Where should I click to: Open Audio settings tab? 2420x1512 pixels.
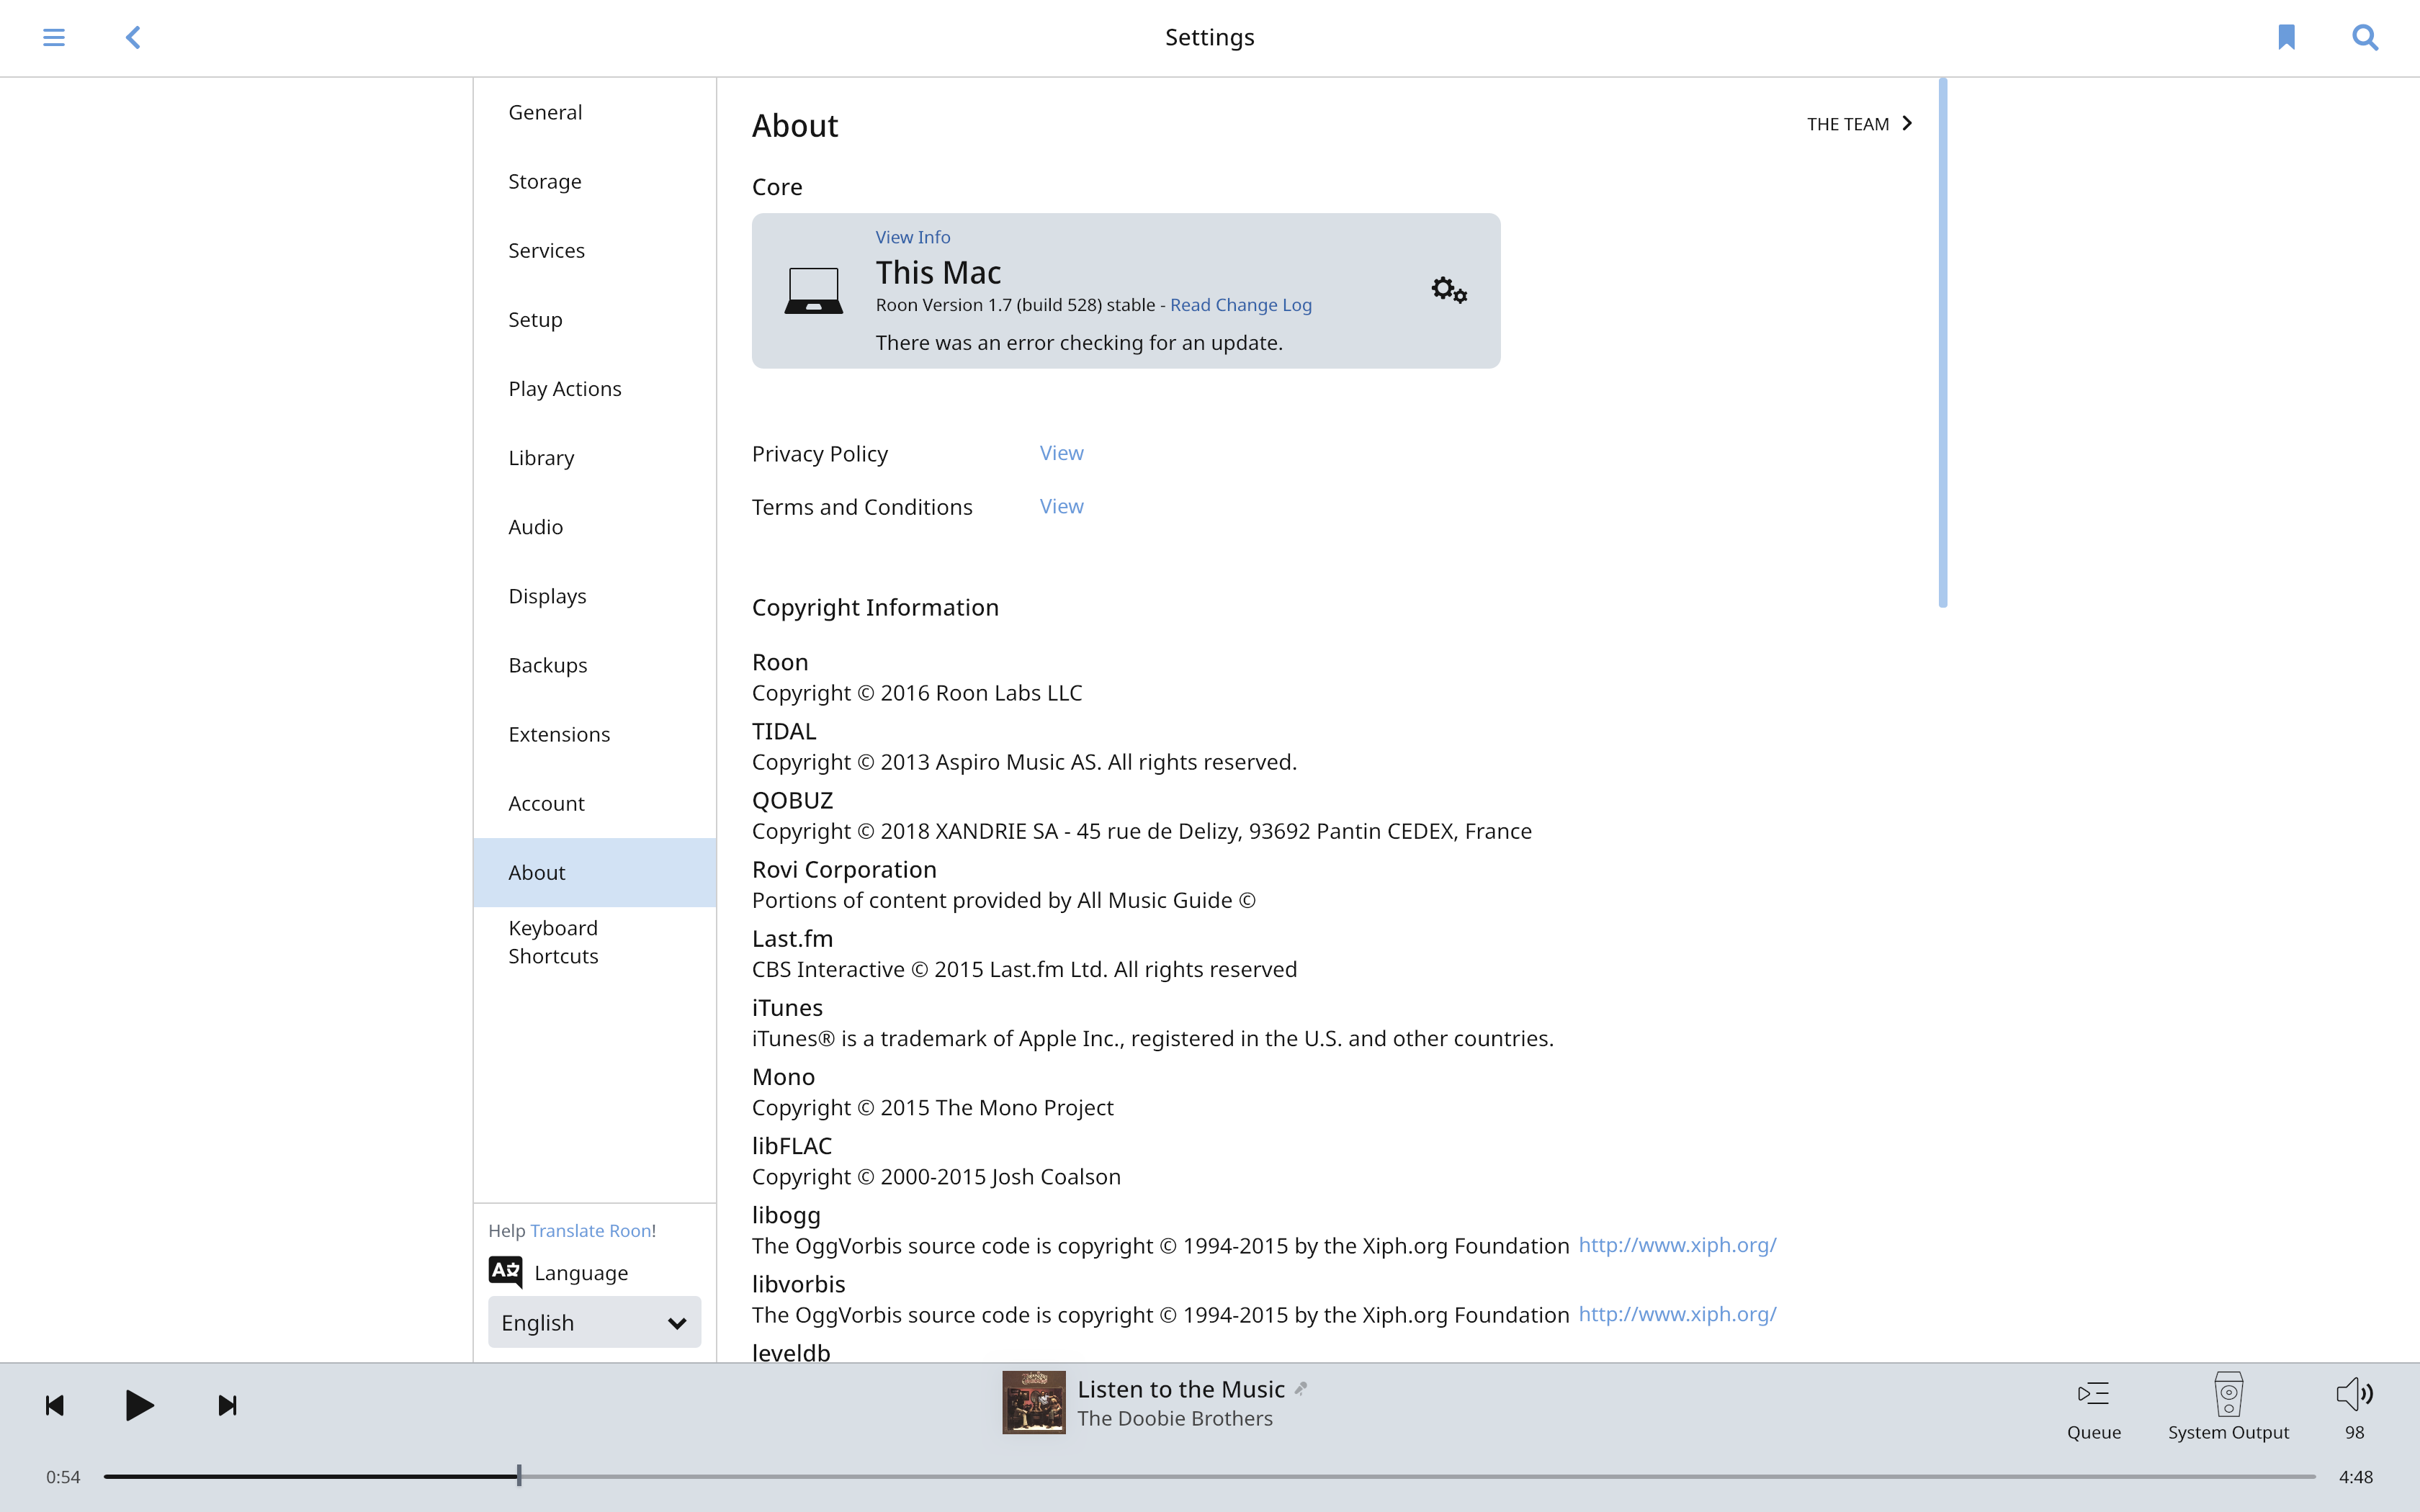coord(595,526)
